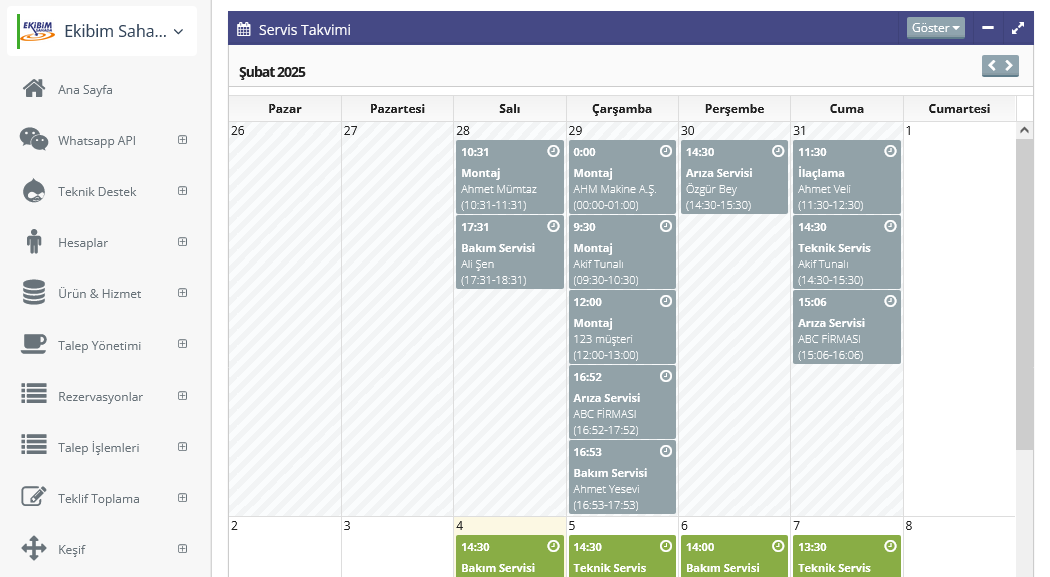Collapse the Servis Takvimi panel
Screen dimensions: 1050x577
(988, 28)
